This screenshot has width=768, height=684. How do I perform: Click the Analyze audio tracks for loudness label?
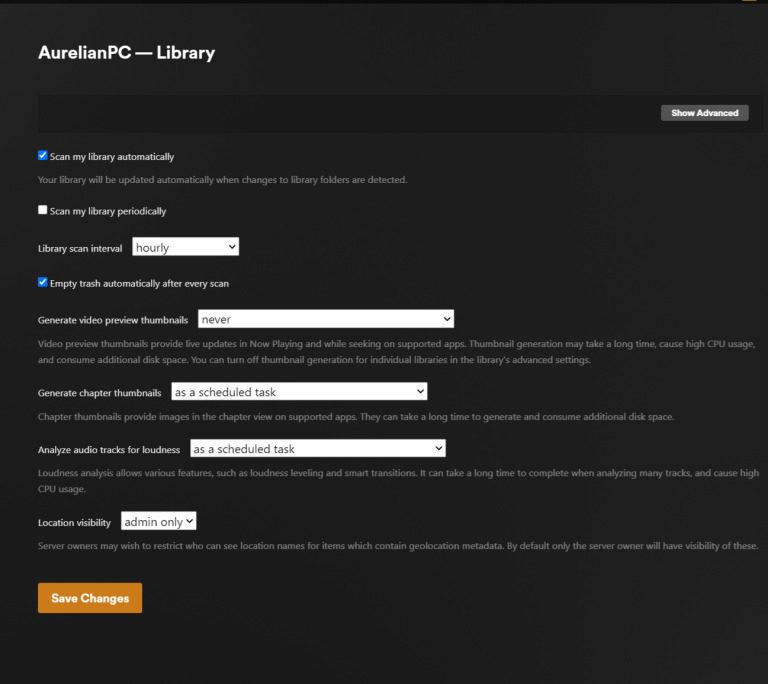pos(109,450)
